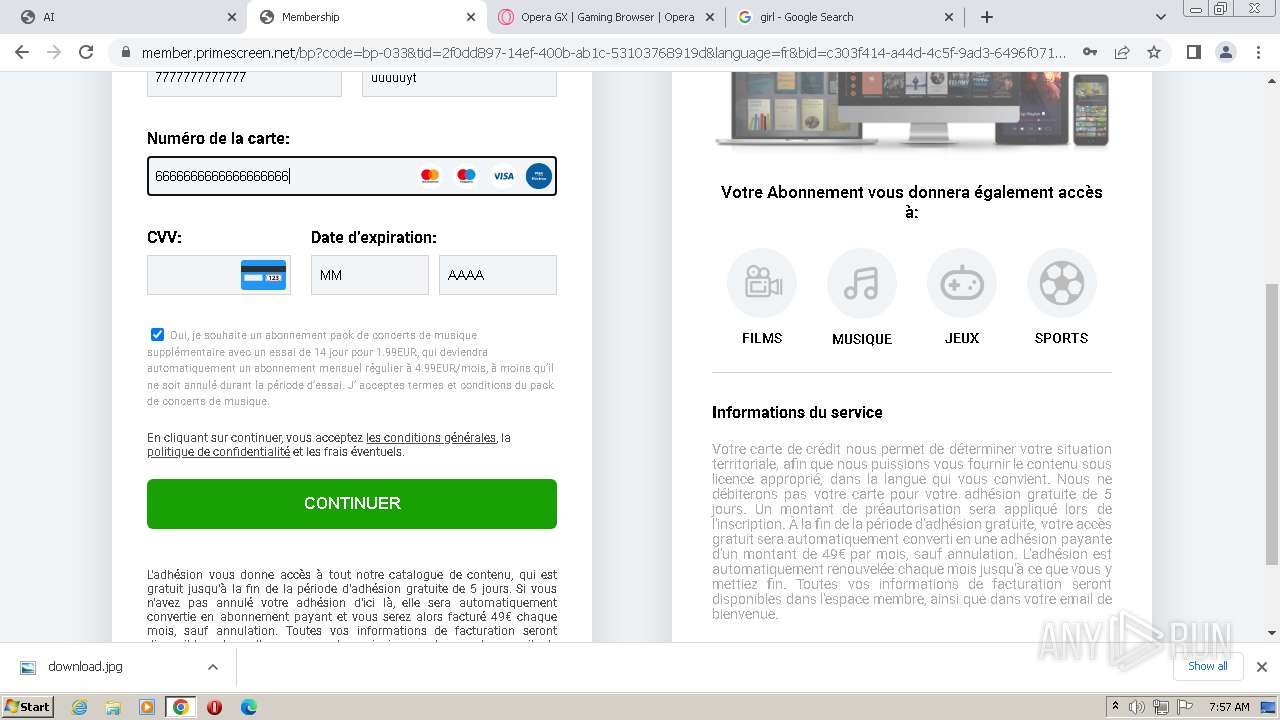
Task: Open politique de confidentialité link
Action: coord(219,452)
